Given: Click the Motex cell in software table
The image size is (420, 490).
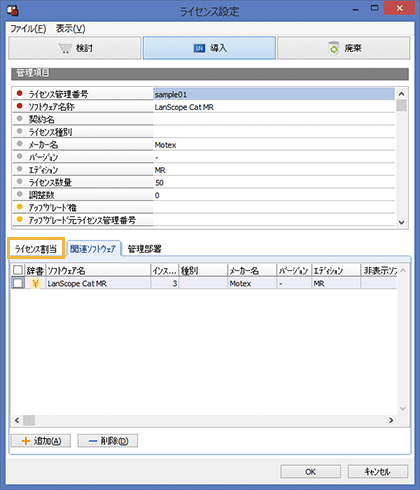Looking at the screenshot, I should (x=252, y=283).
